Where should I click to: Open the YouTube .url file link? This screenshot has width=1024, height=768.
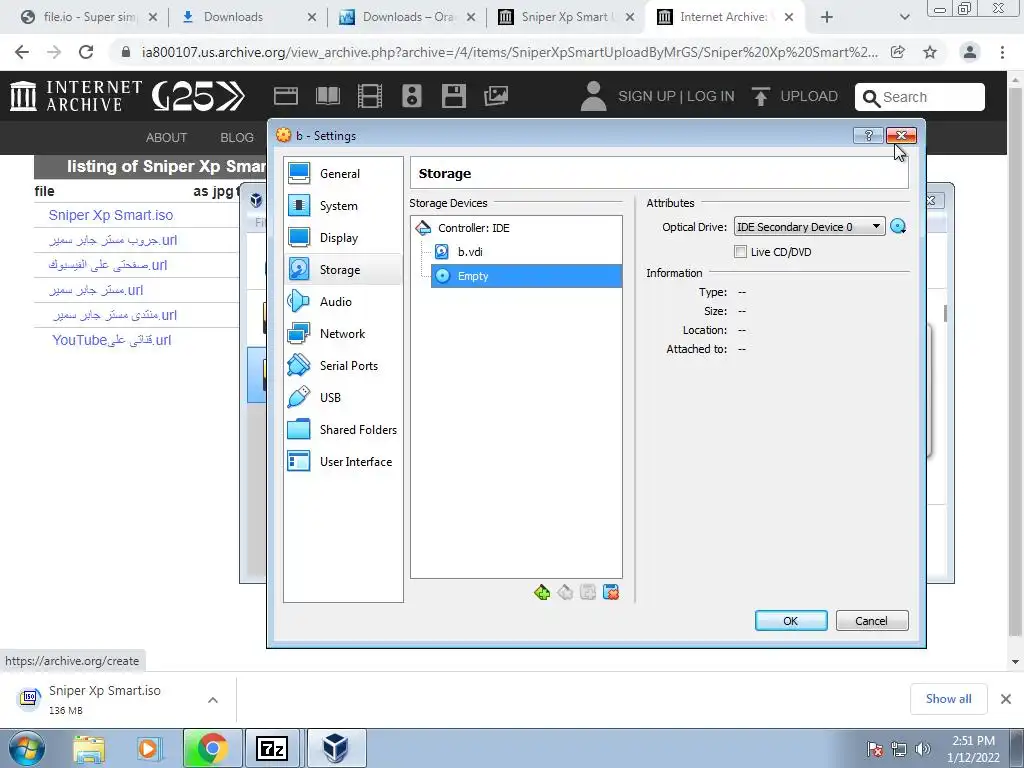pos(112,340)
